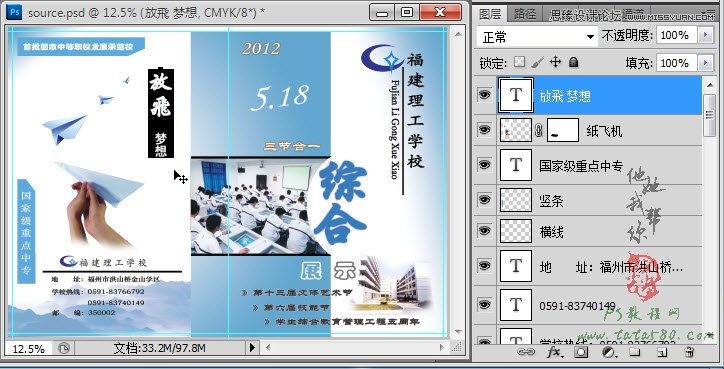
Task: Click the 文档:33.2M/97.8M status text
Action: pyautogui.click(x=159, y=348)
